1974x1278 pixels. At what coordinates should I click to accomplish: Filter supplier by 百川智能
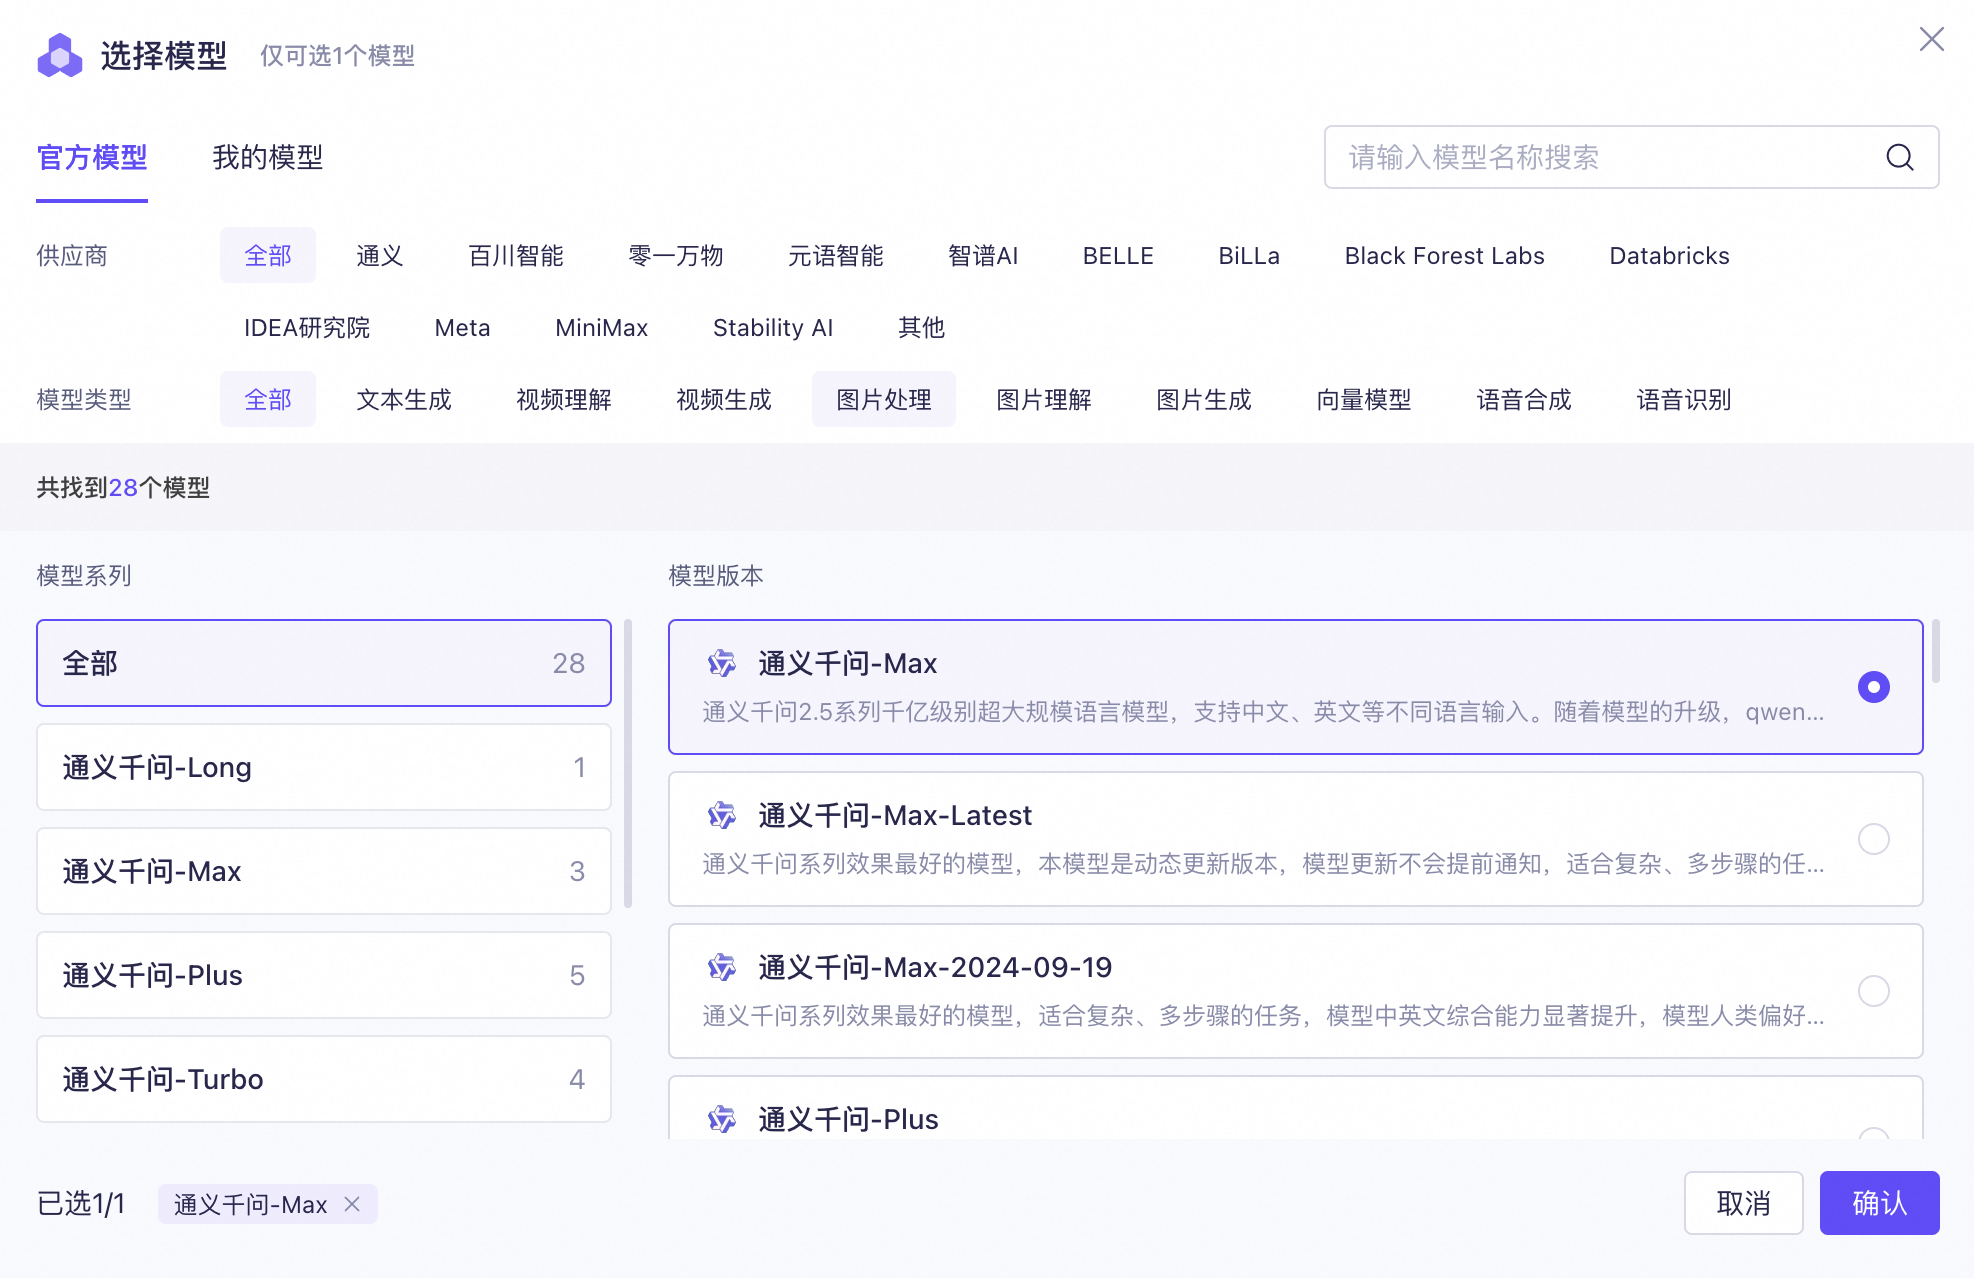(x=516, y=255)
